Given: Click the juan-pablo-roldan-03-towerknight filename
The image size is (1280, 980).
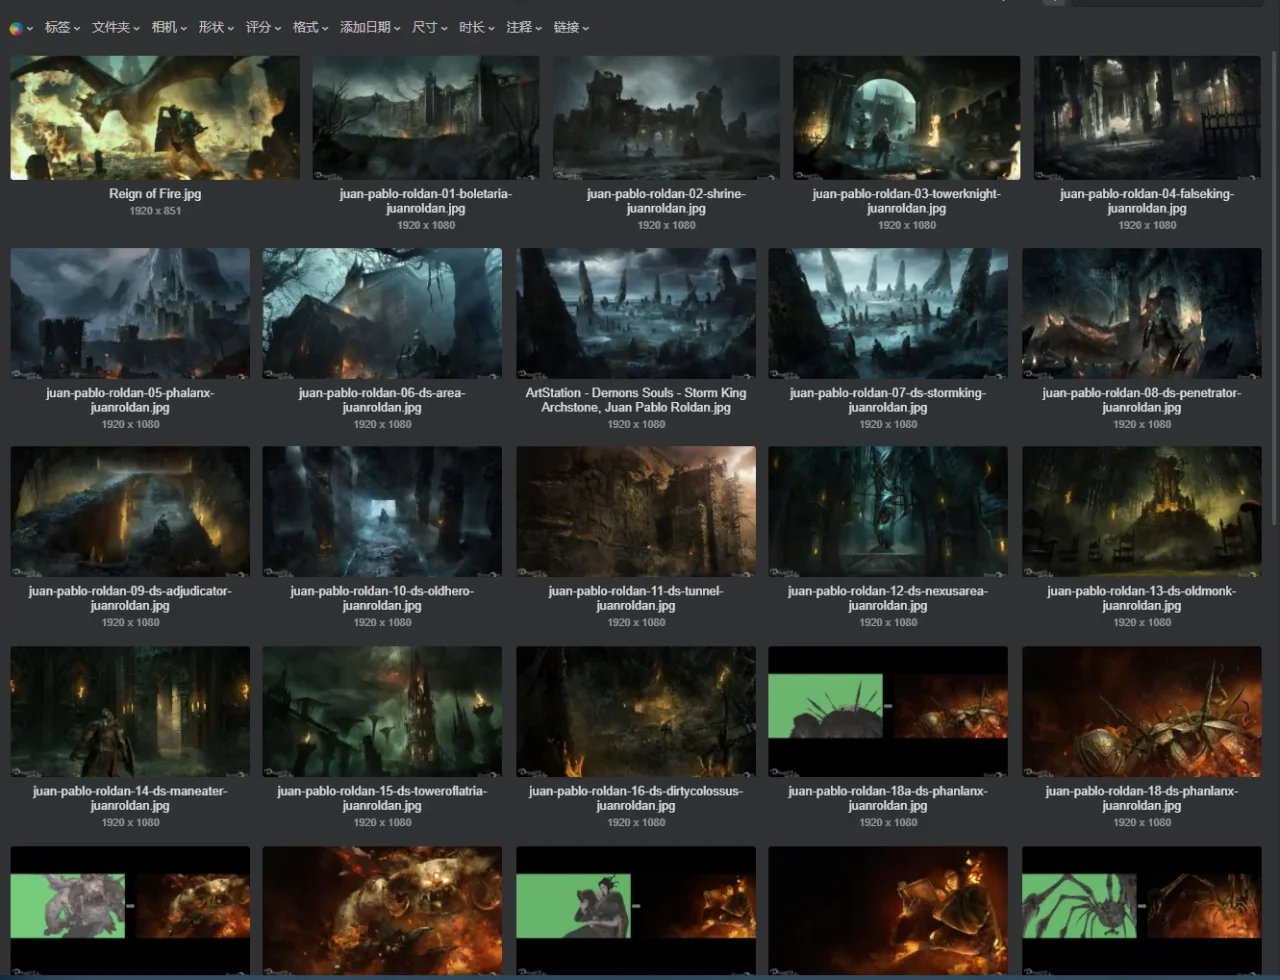Looking at the screenshot, I should point(907,201).
